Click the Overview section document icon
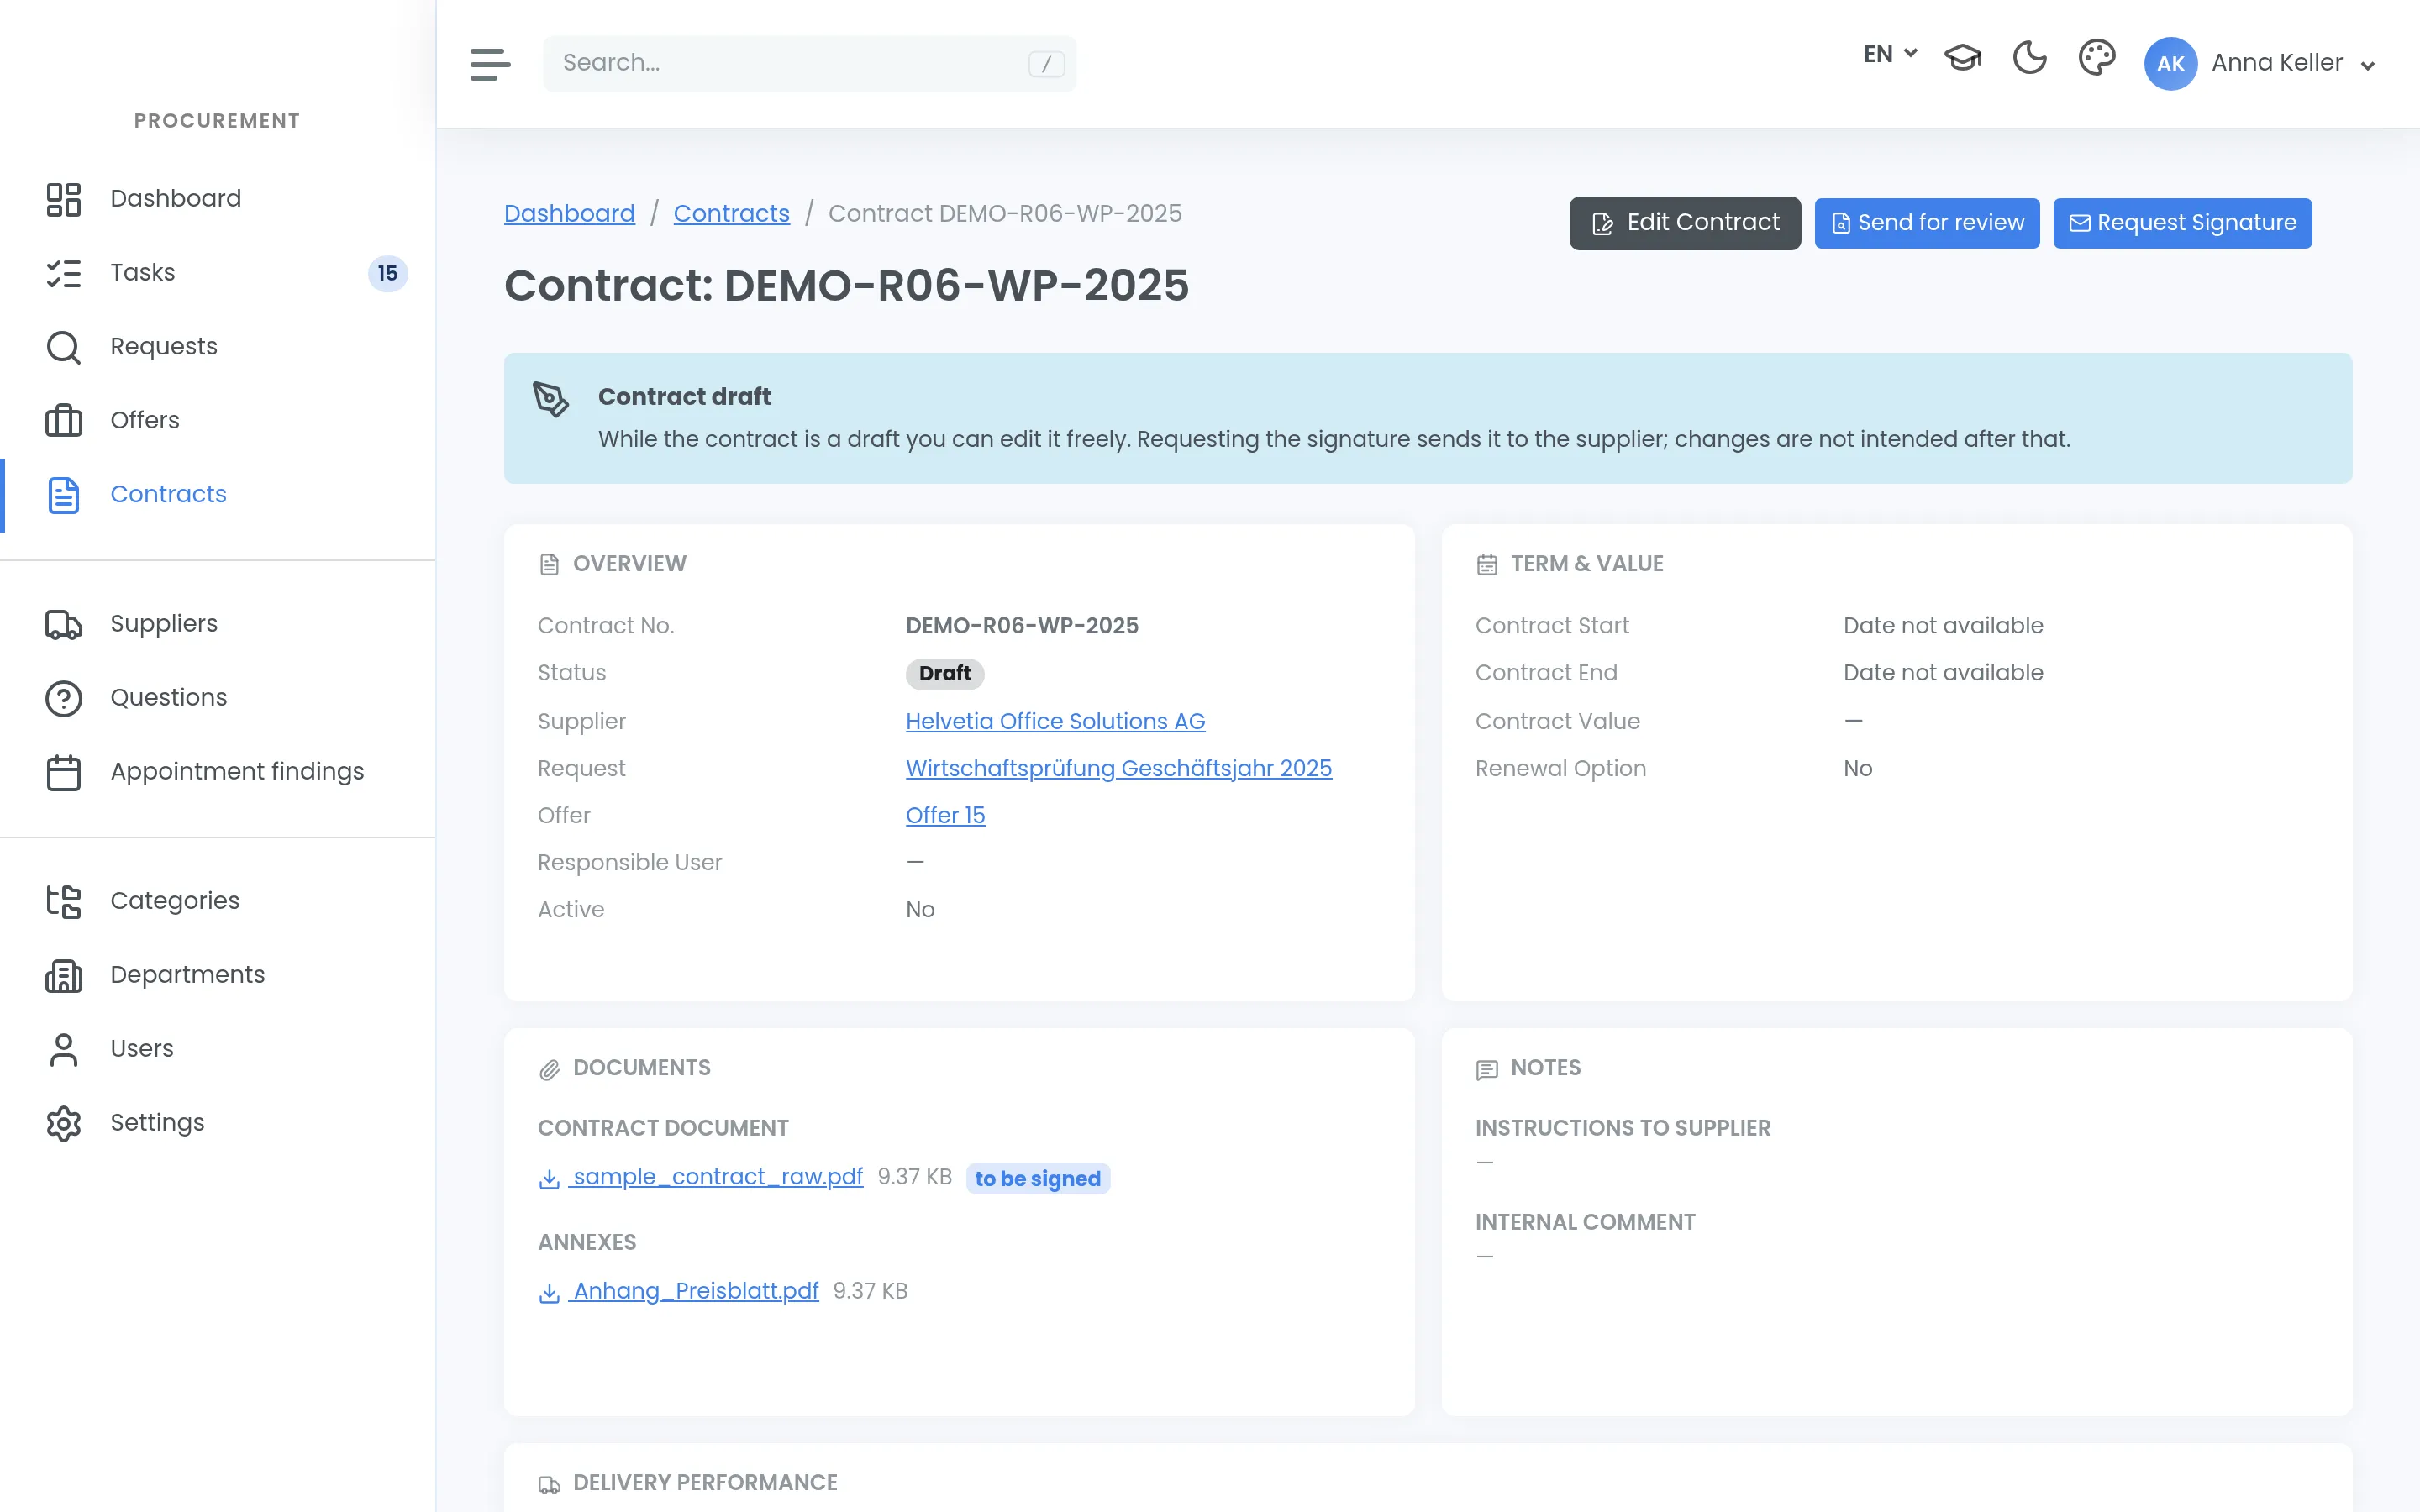This screenshot has height=1512, width=2420. click(x=549, y=565)
